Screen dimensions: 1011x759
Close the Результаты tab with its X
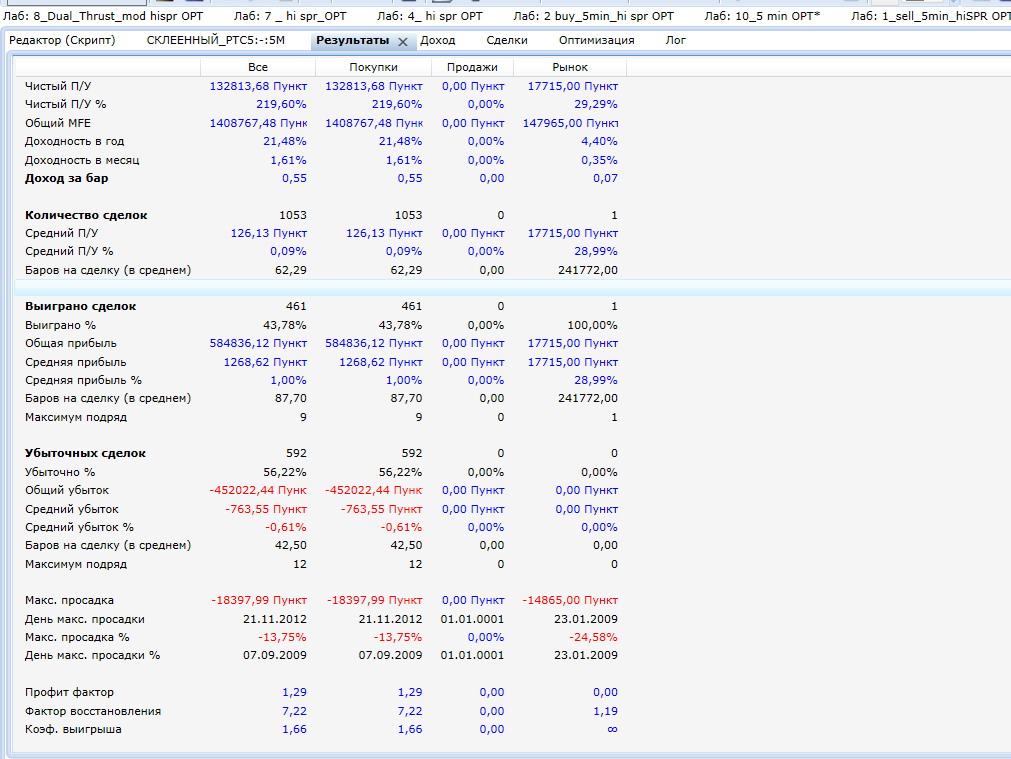pyautogui.click(x=403, y=42)
